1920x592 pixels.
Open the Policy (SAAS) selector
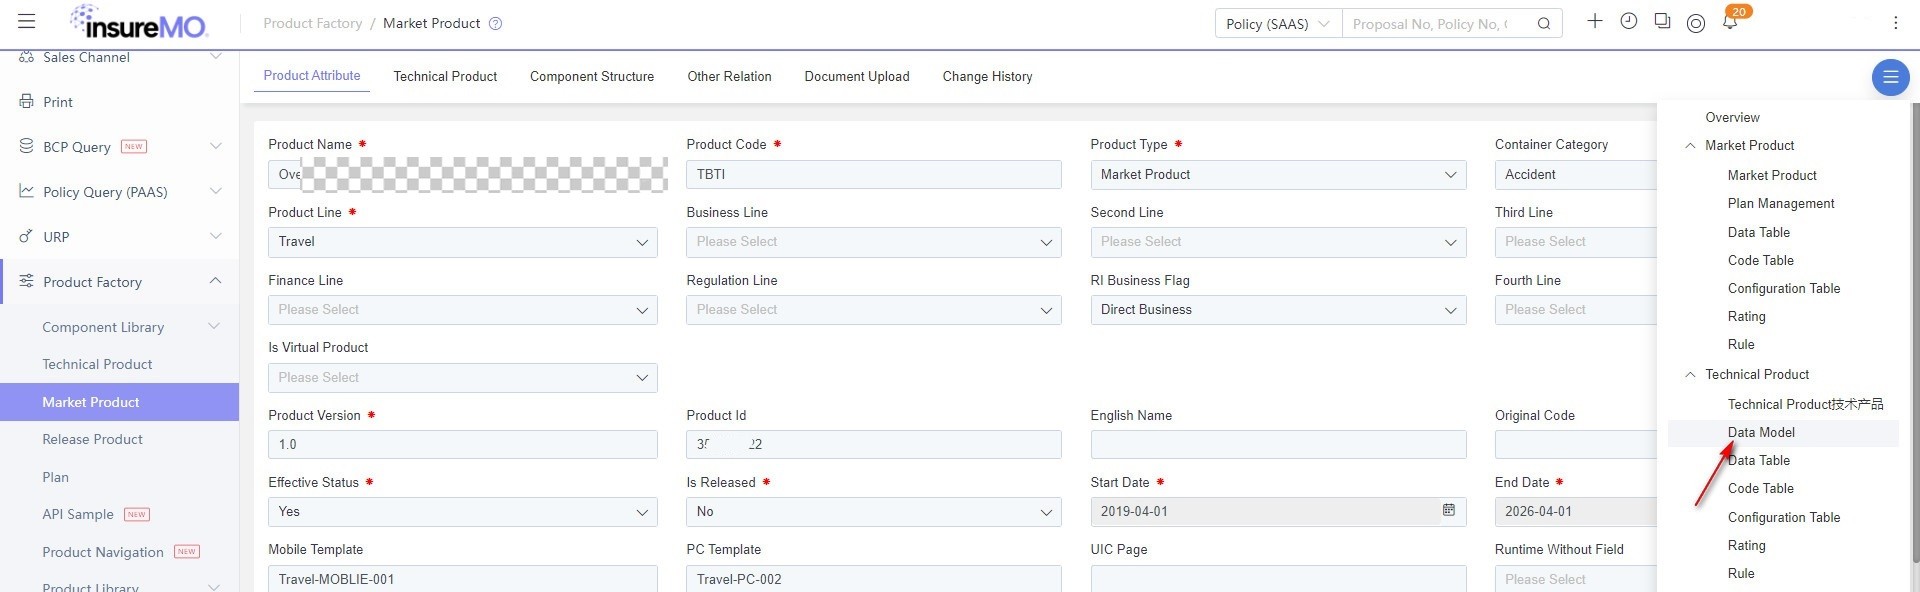1278,24
